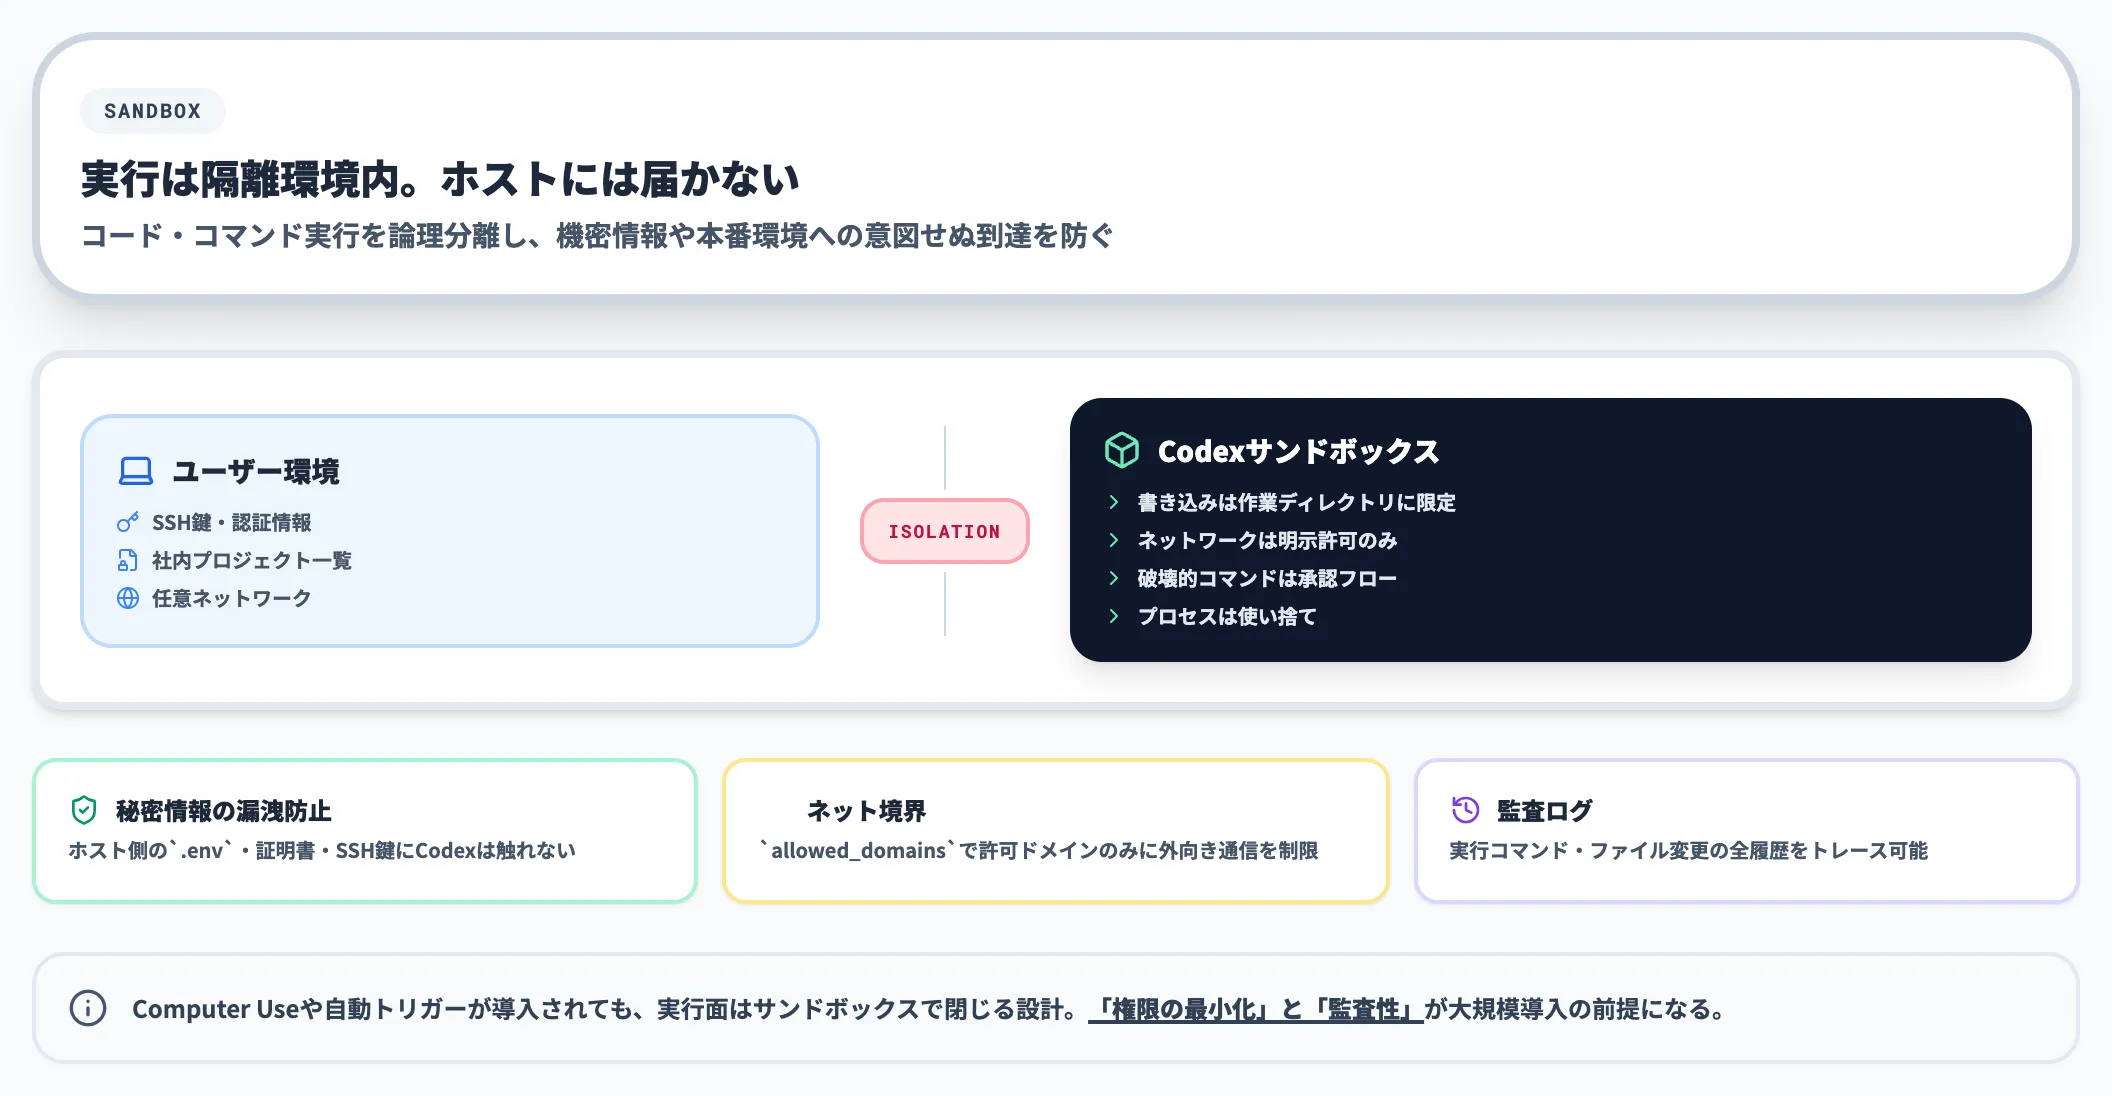
Task: Select the green cube icon of Codexサンドボックス
Action: click(x=1122, y=450)
